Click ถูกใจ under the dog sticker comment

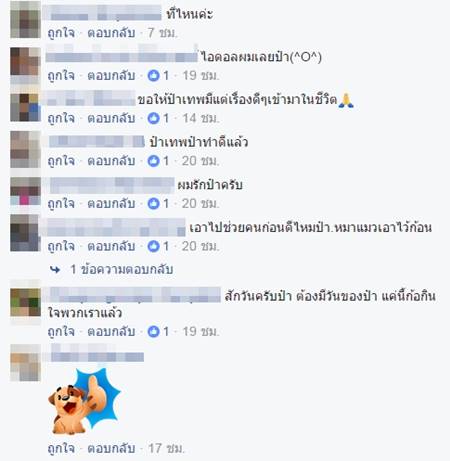point(61,448)
